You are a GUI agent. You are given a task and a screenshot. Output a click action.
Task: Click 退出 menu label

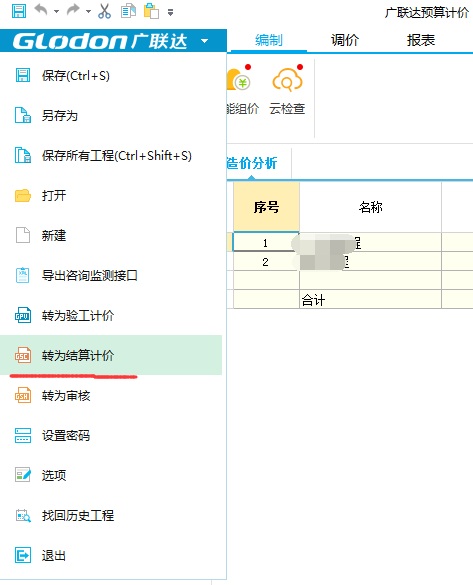pos(54,555)
